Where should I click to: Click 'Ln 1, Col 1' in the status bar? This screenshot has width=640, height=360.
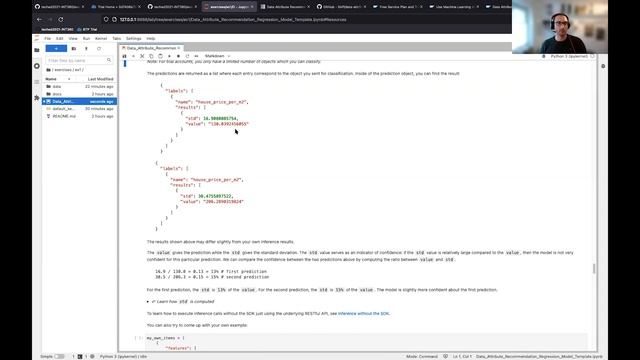tap(462, 356)
